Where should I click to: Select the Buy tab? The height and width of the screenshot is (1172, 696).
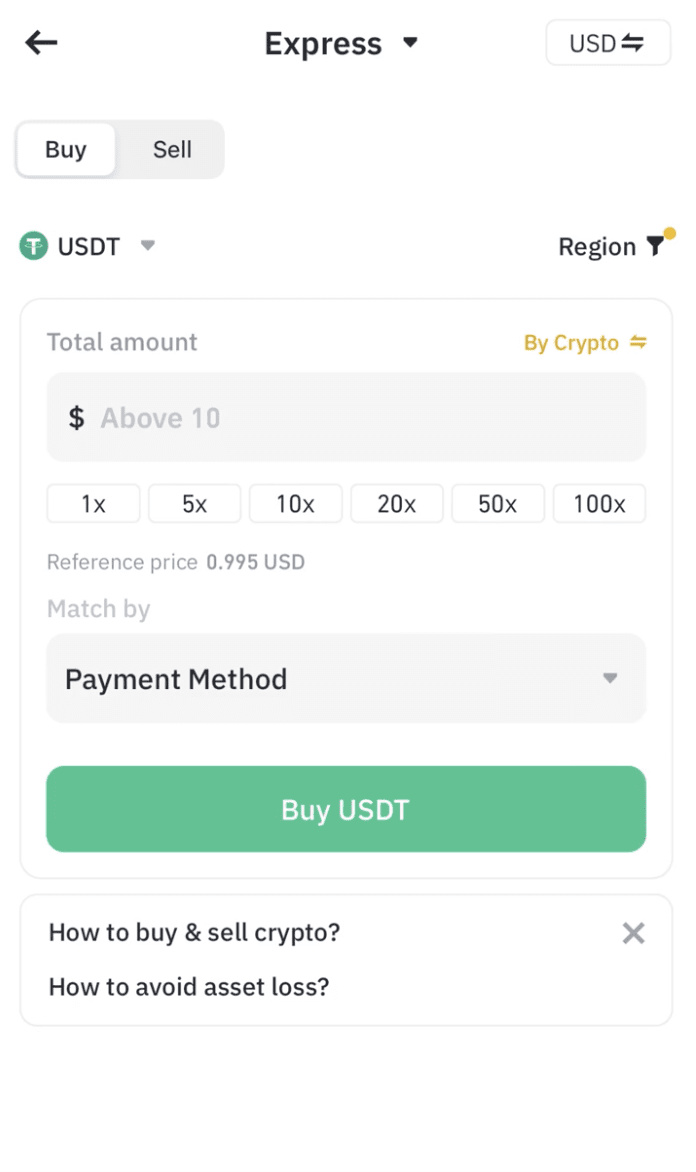tap(66, 150)
